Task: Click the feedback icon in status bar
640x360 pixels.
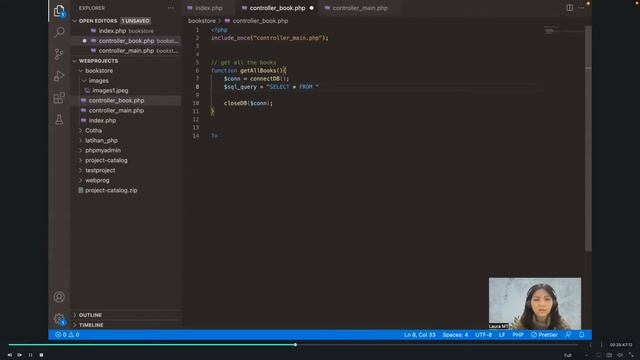Action: click(568, 335)
